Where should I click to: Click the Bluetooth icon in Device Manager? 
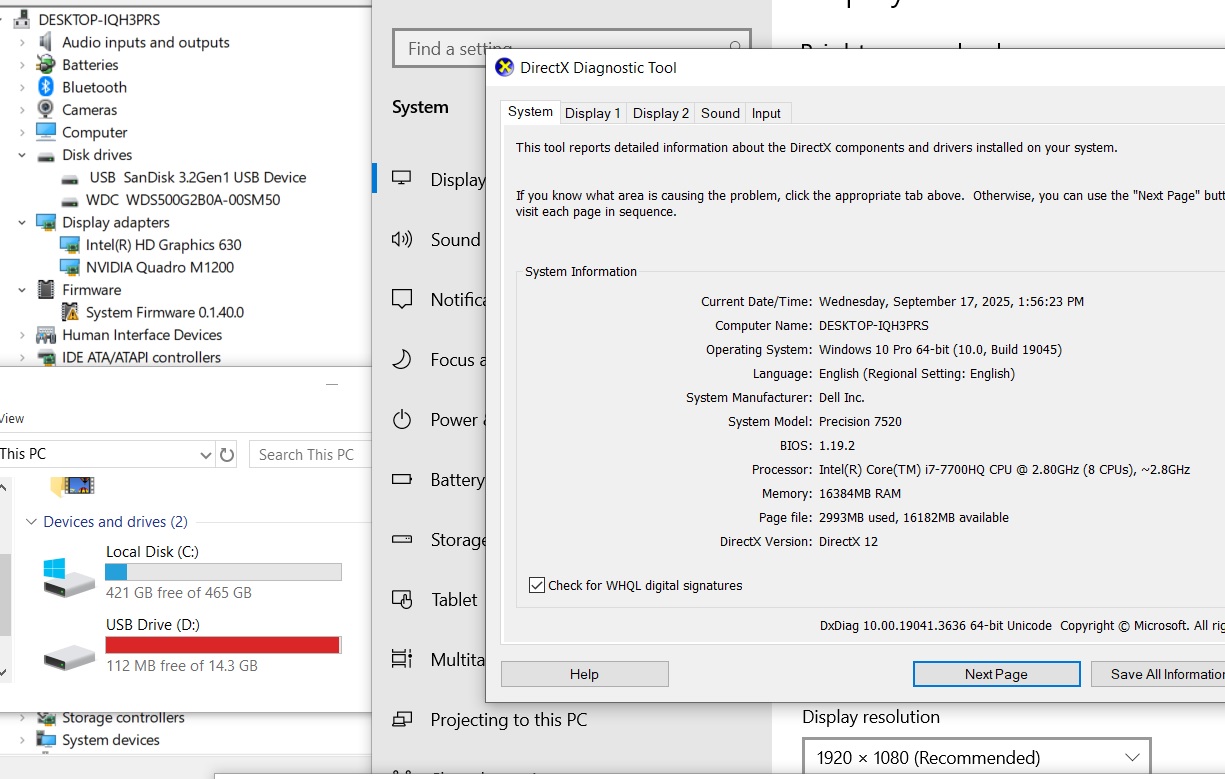click(x=46, y=88)
